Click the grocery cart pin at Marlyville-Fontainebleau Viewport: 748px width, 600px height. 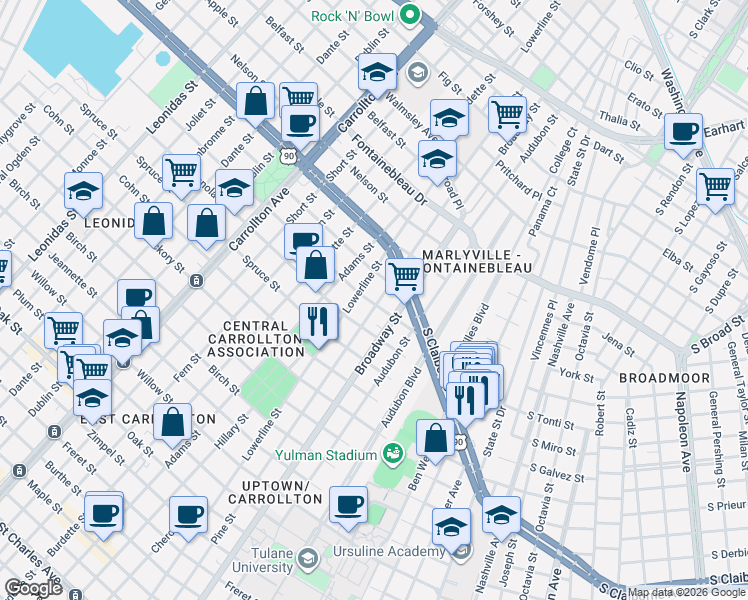point(405,277)
